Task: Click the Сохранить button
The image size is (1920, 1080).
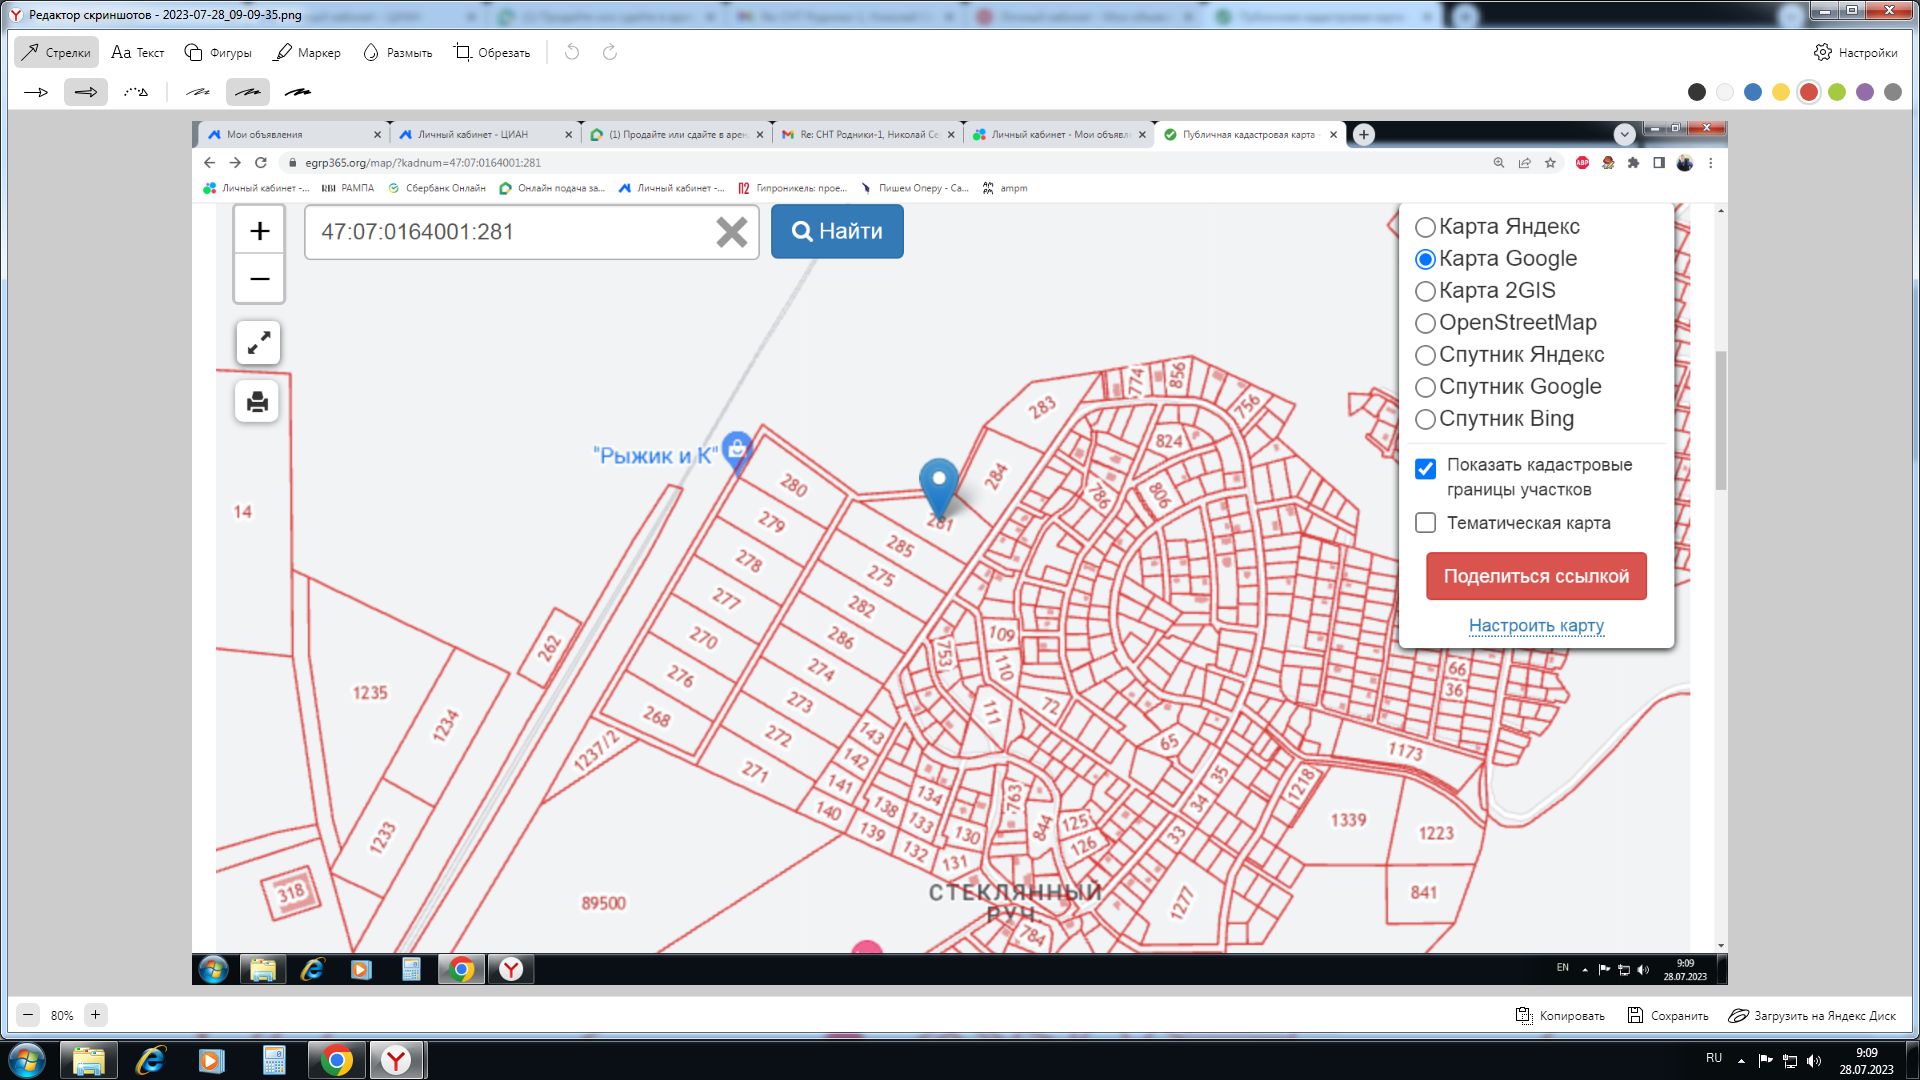Action: 1667,1015
